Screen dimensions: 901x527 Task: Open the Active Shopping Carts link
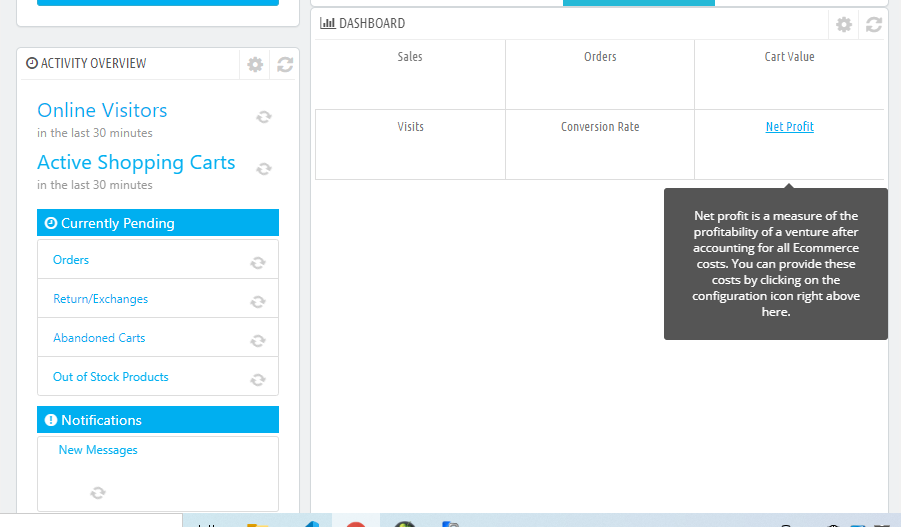point(136,163)
